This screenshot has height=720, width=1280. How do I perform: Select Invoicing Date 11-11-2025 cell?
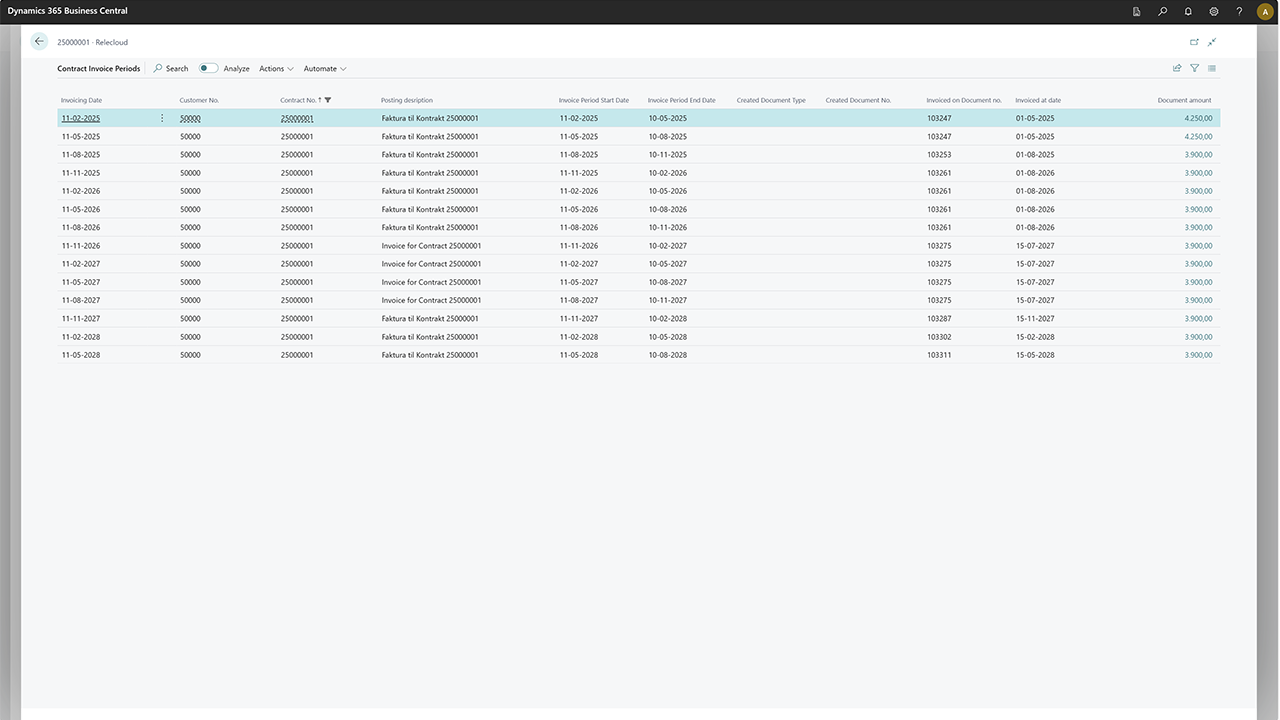[81, 173]
